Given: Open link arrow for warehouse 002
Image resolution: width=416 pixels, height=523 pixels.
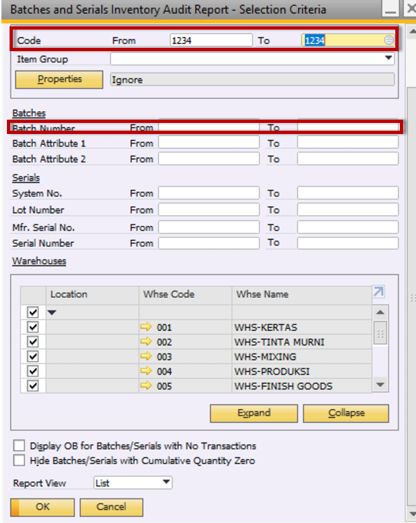Looking at the screenshot, I should [146, 342].
